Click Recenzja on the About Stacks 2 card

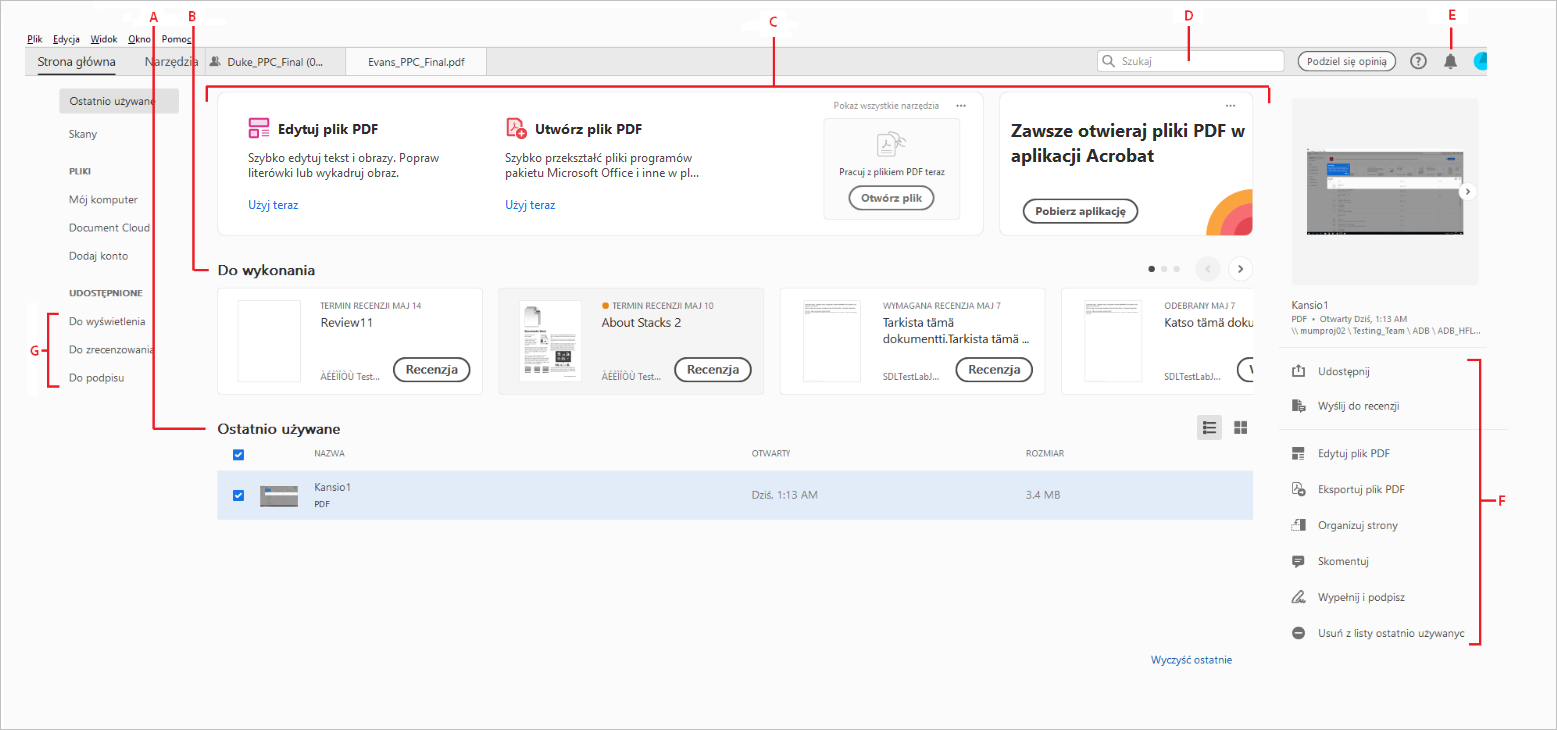click(713, 370)
